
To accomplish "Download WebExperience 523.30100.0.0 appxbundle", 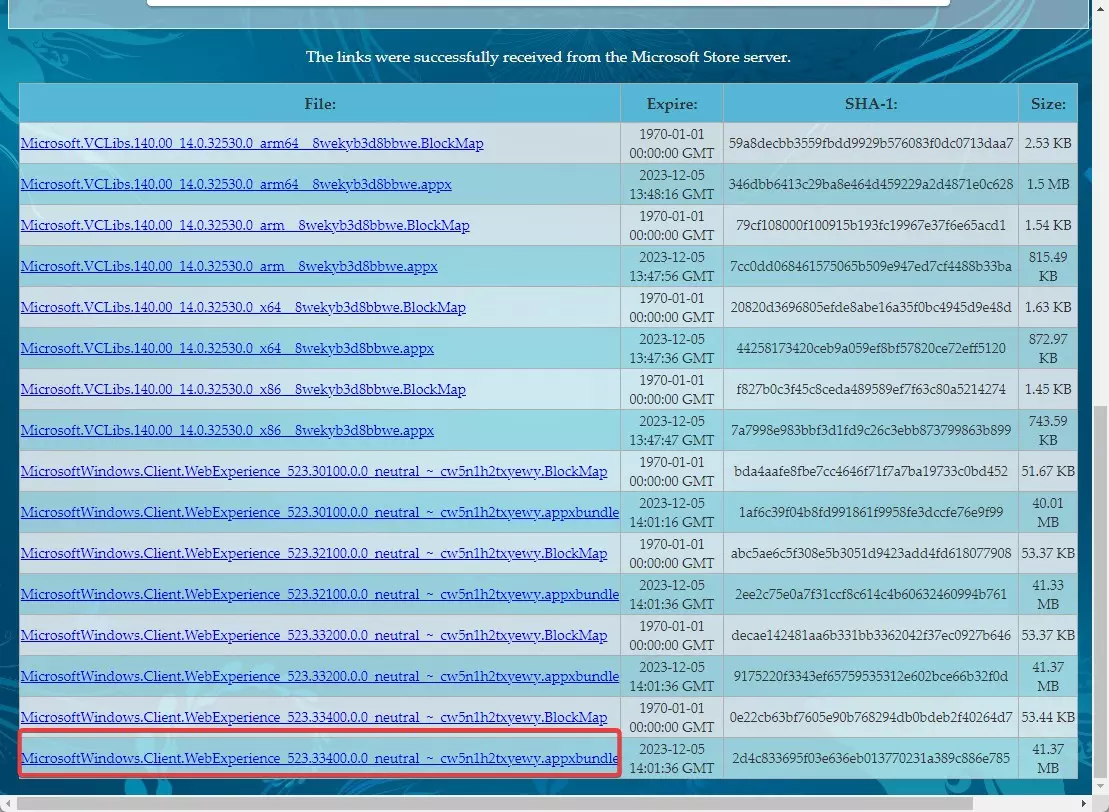I will pyautogui.click(x=320, y=512).
